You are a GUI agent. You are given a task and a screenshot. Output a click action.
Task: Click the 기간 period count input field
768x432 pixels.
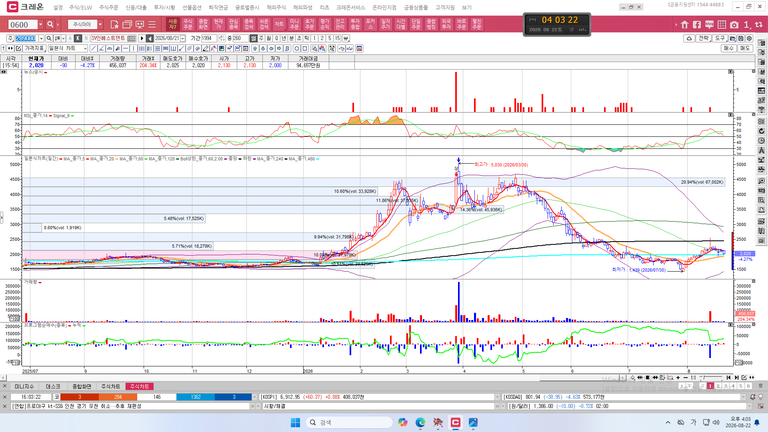tap(208, 38)
